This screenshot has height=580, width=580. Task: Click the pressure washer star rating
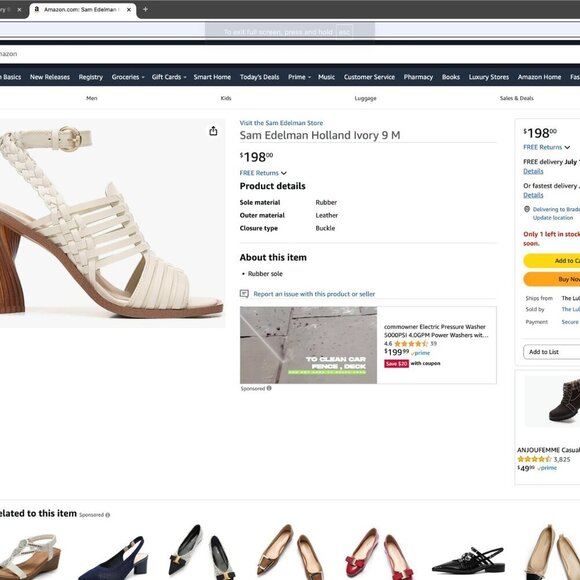click(411, 344)
